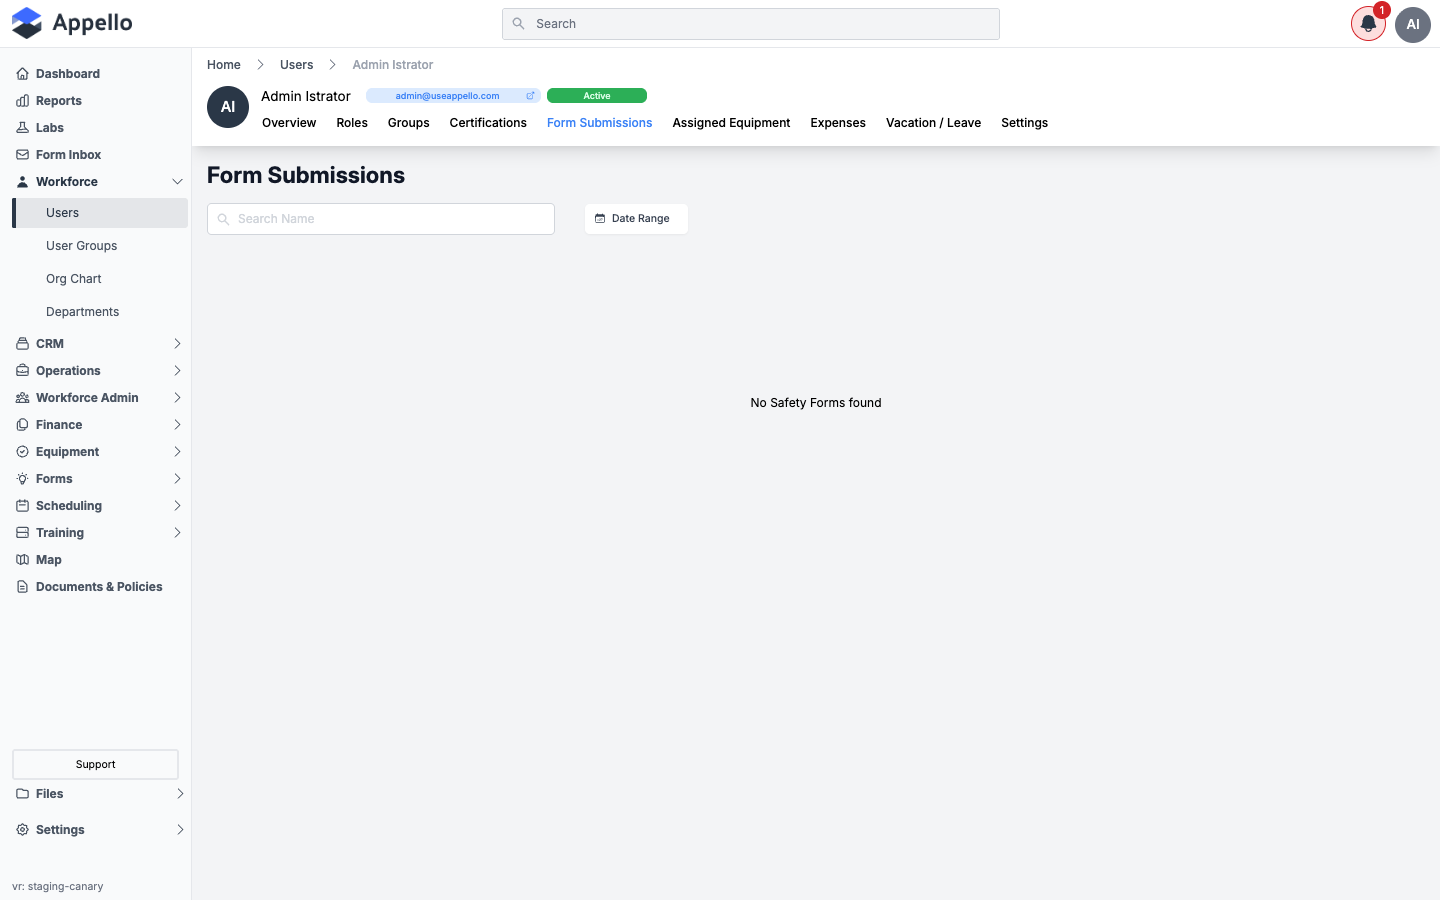Viewport: 1440px width, 918px height.
Task: Click the Dashboard home icon
Action: (x=22, y=74)
